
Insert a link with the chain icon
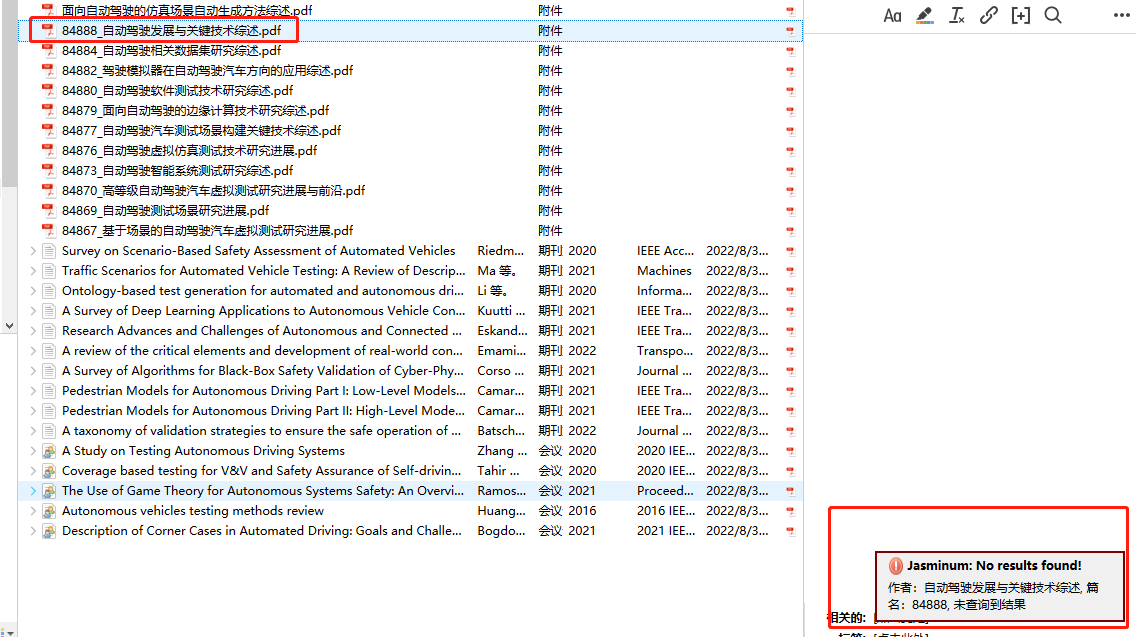point(988,15)
